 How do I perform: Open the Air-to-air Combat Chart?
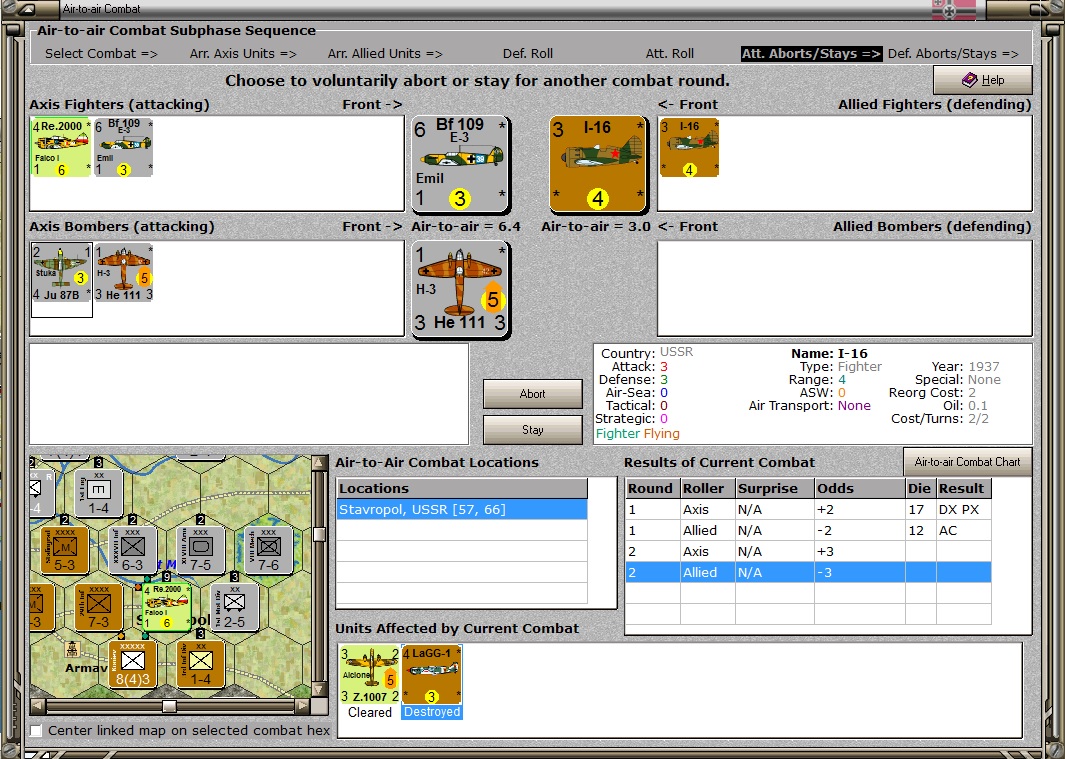pyautogui.click(x=967, y=462)
